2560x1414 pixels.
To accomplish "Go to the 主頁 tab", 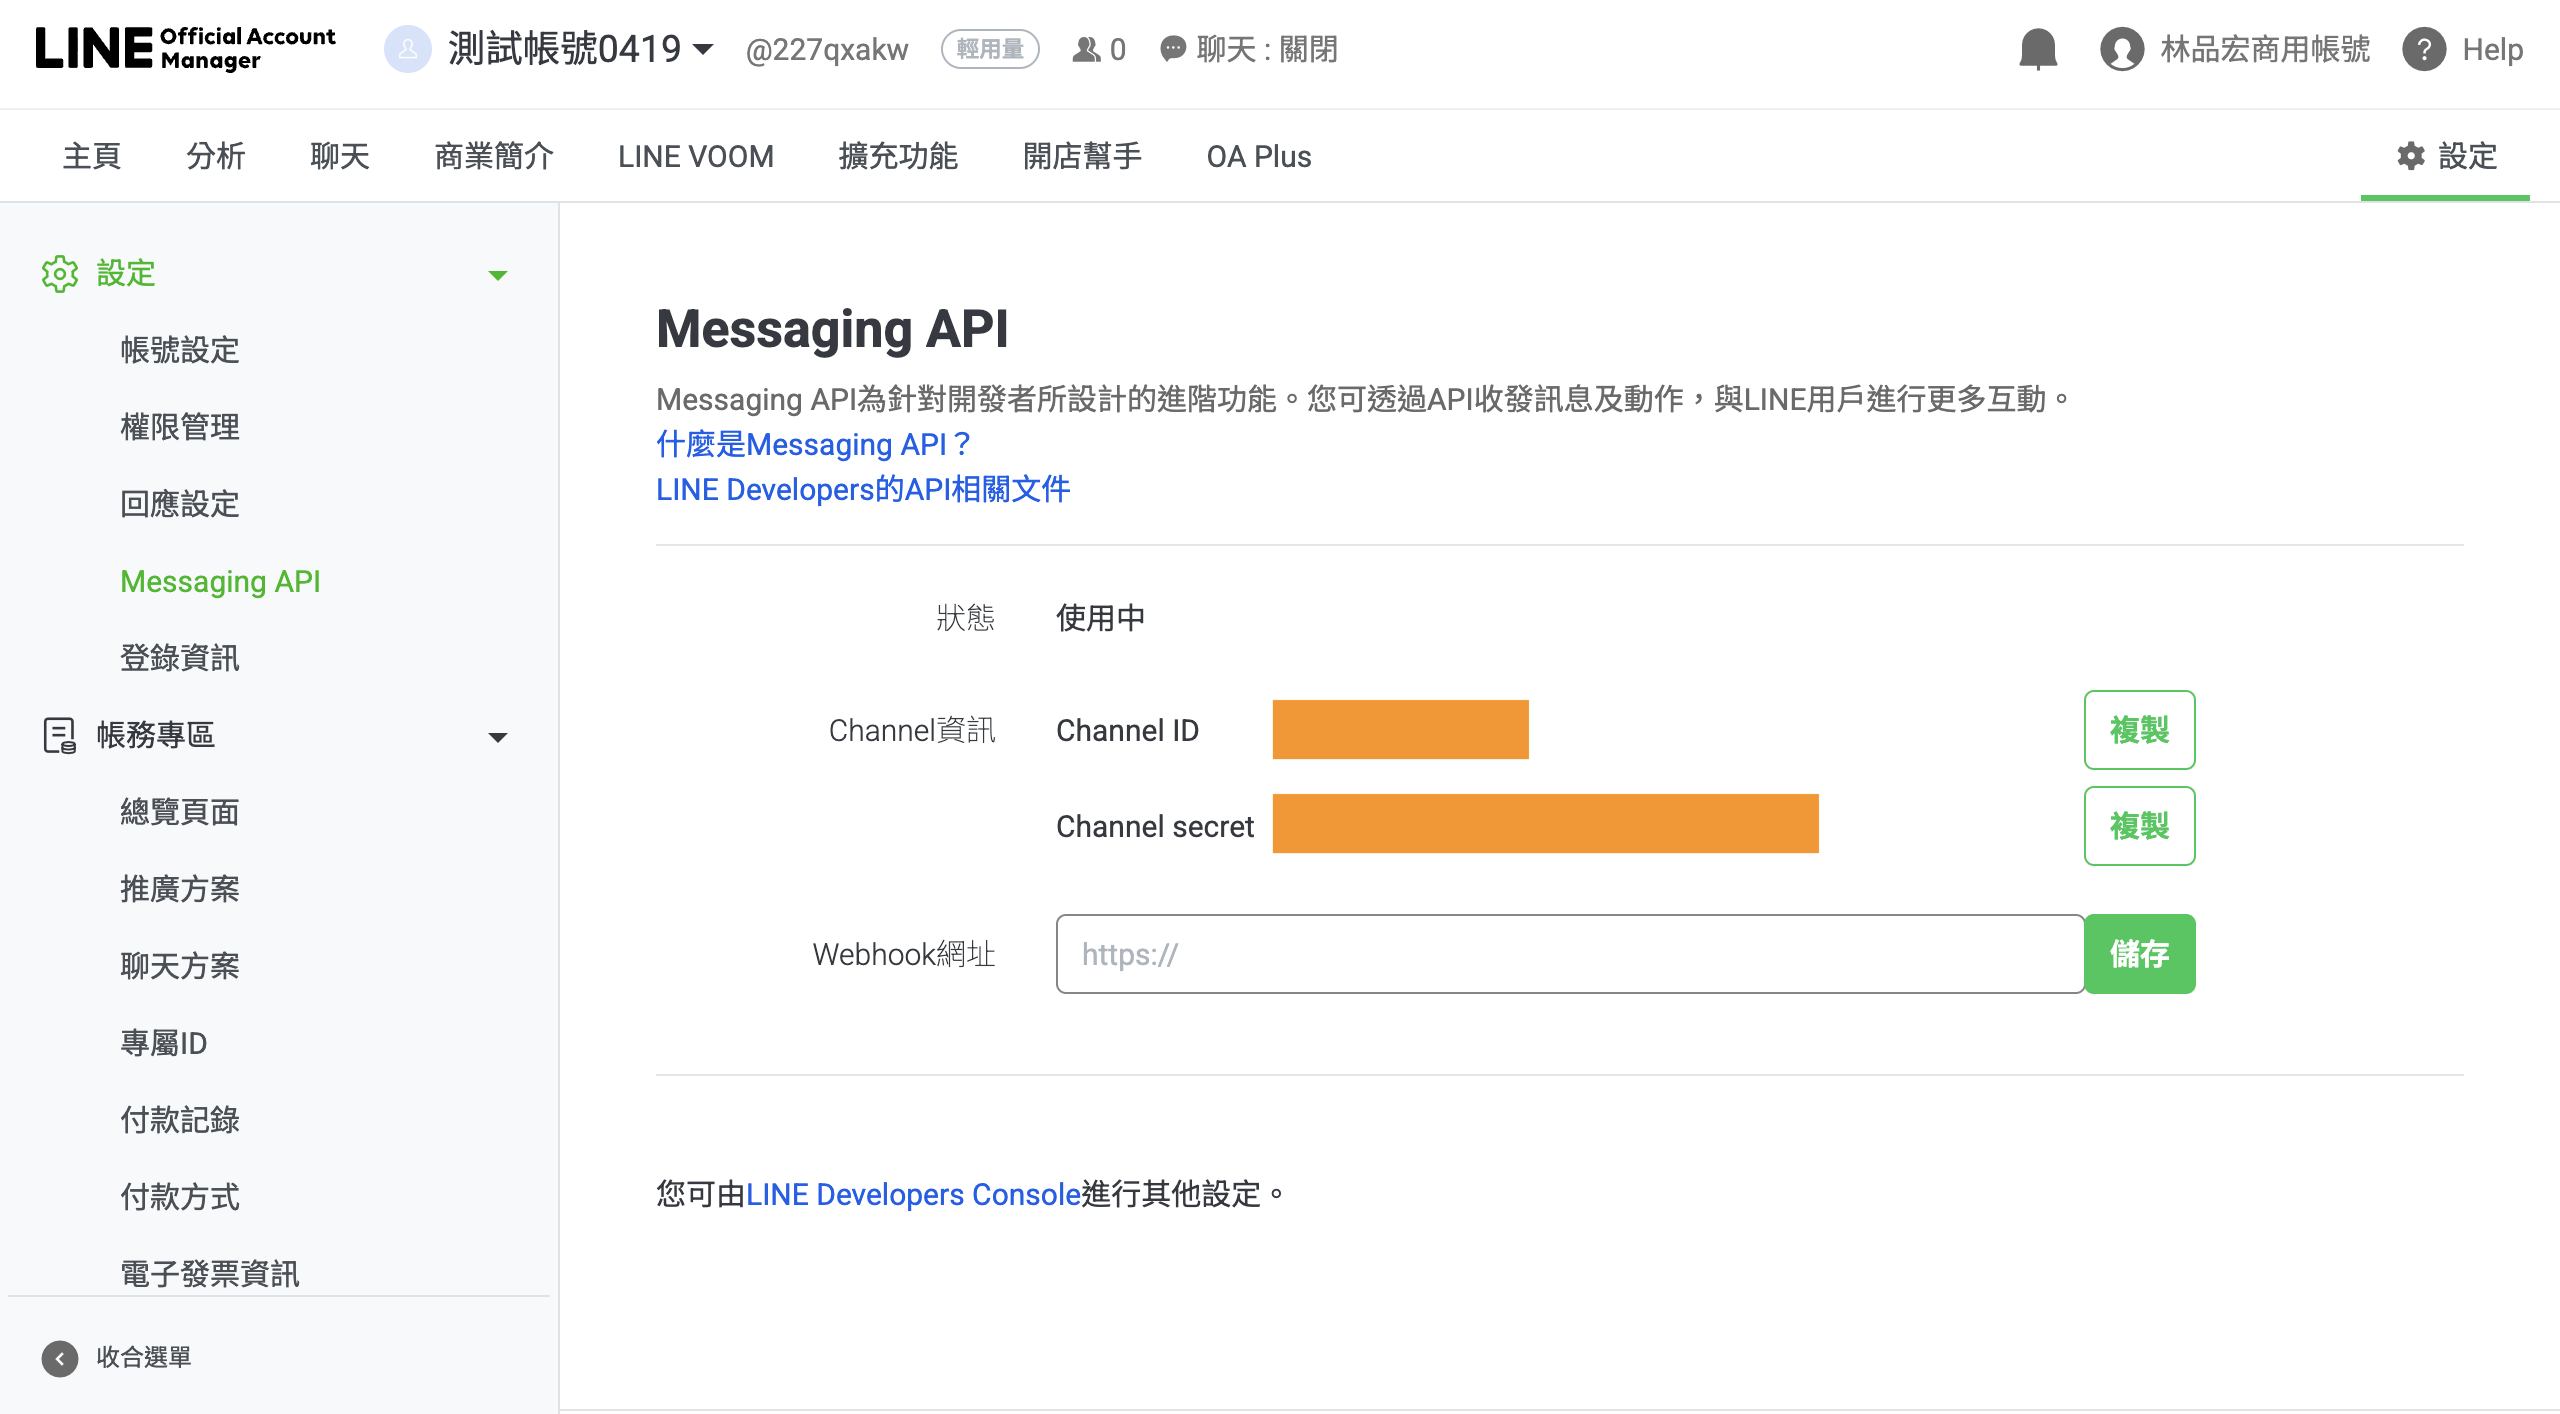I will (92, 156).
